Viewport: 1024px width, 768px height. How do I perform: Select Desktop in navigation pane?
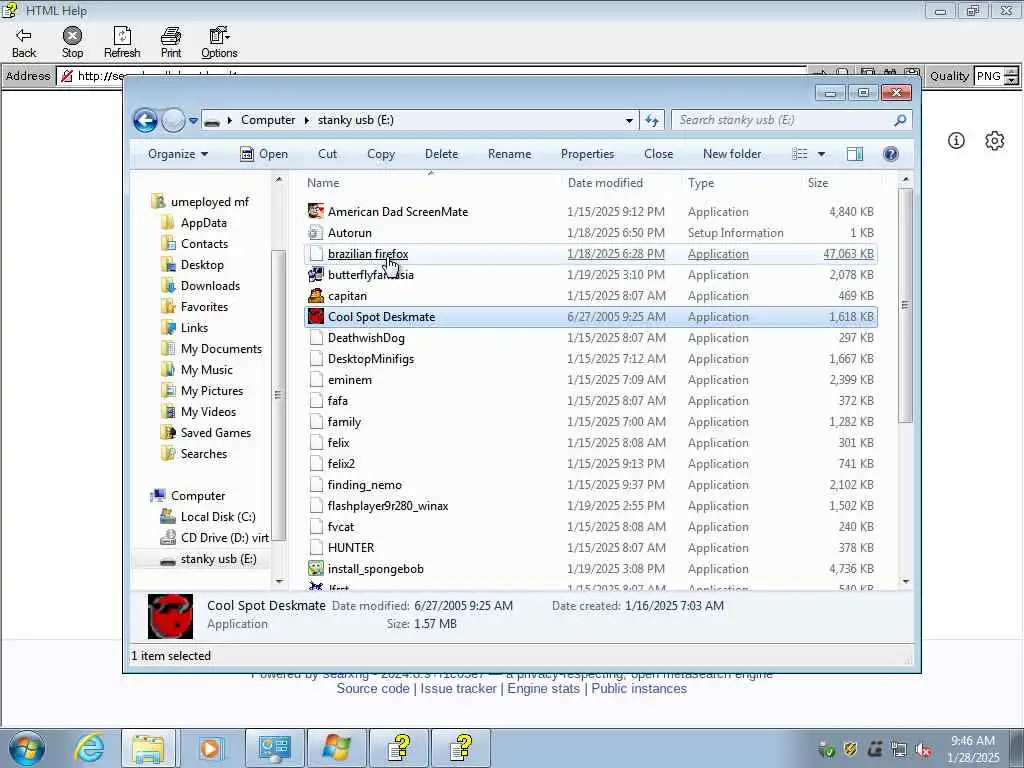coord(202,264)
